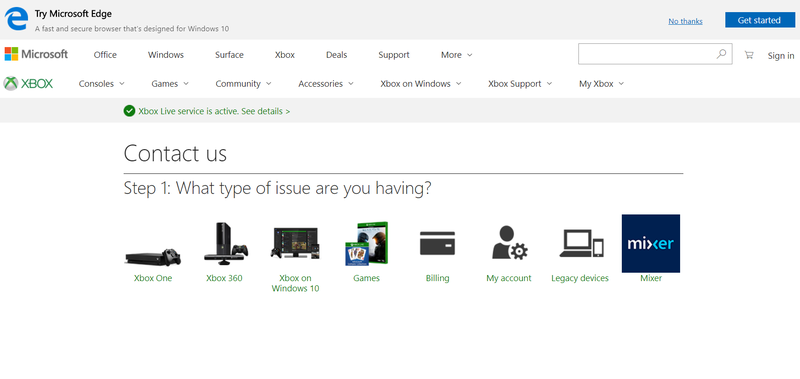Image resolution: width=800 pixels, height=379 pixels.
Task: Expand the Games dropdown in Xbox nav
Action: 170,84
